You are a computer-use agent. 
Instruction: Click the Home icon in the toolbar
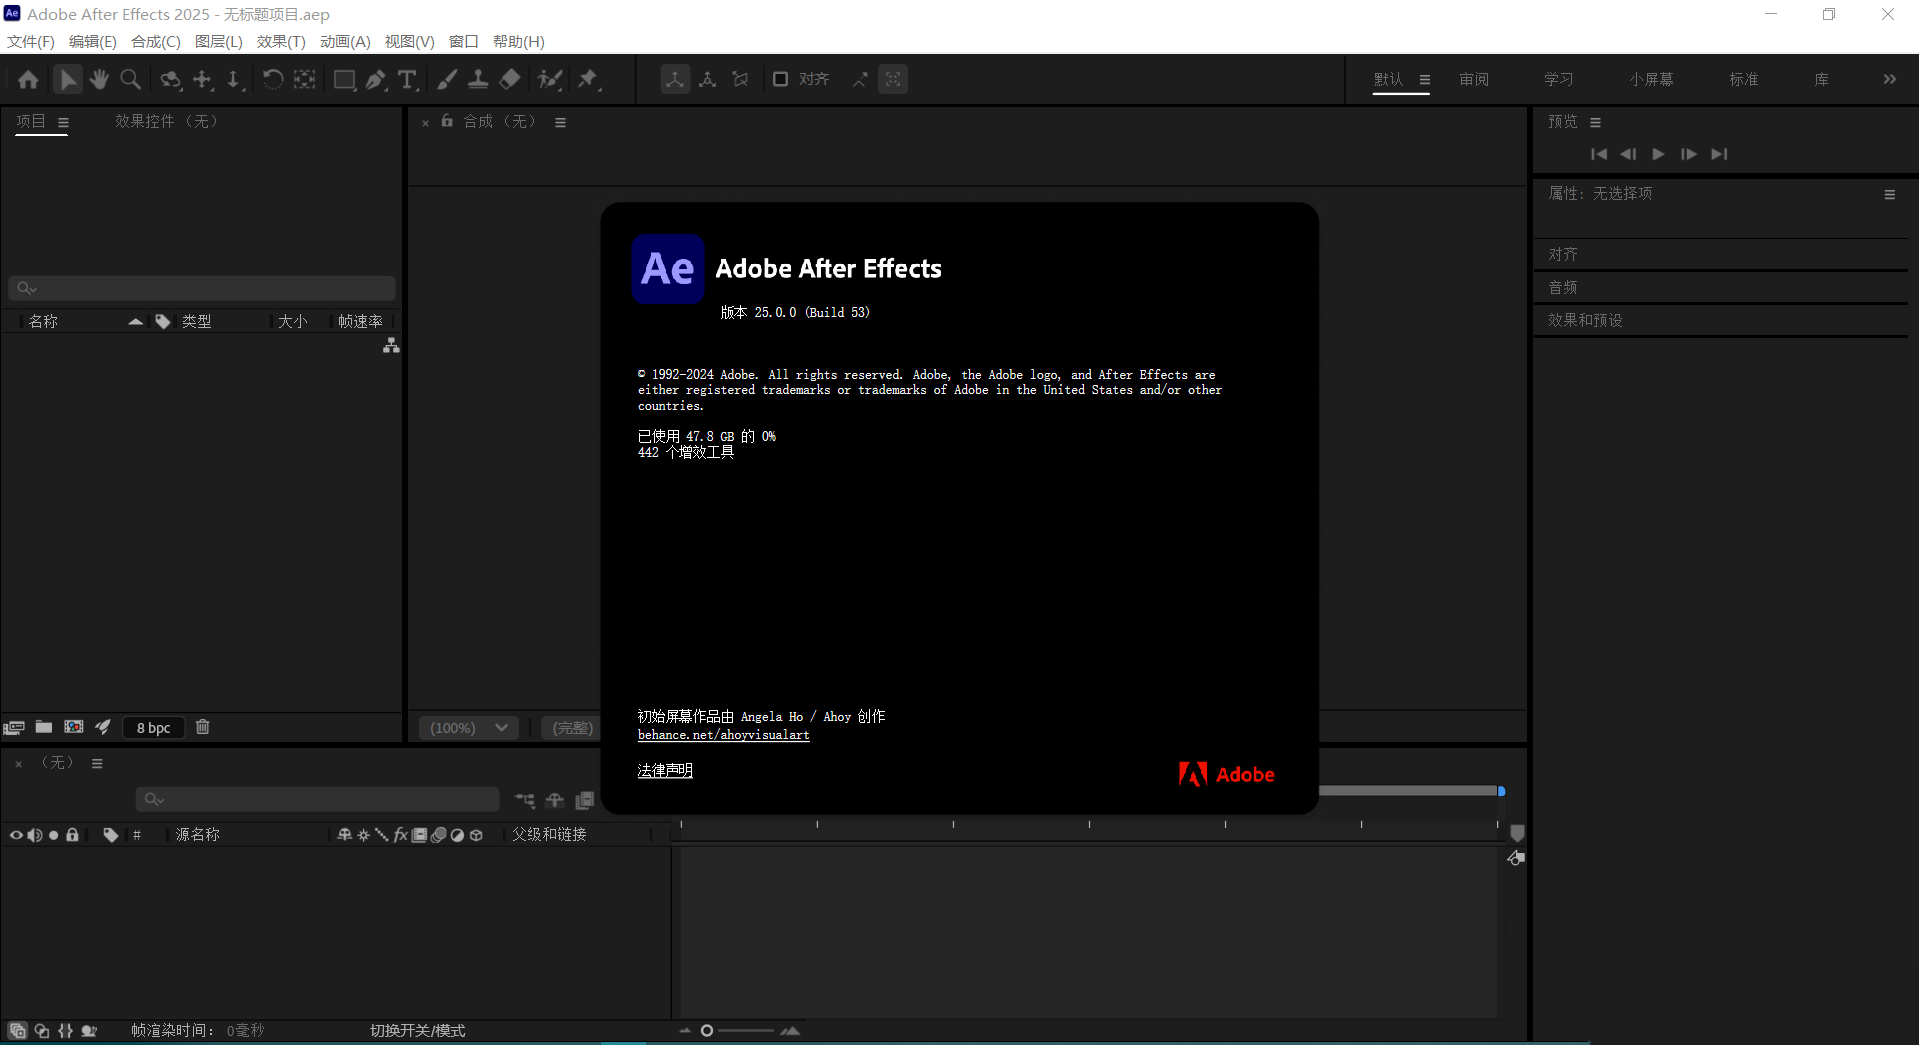pyautogui.click(x=28, y=79)
